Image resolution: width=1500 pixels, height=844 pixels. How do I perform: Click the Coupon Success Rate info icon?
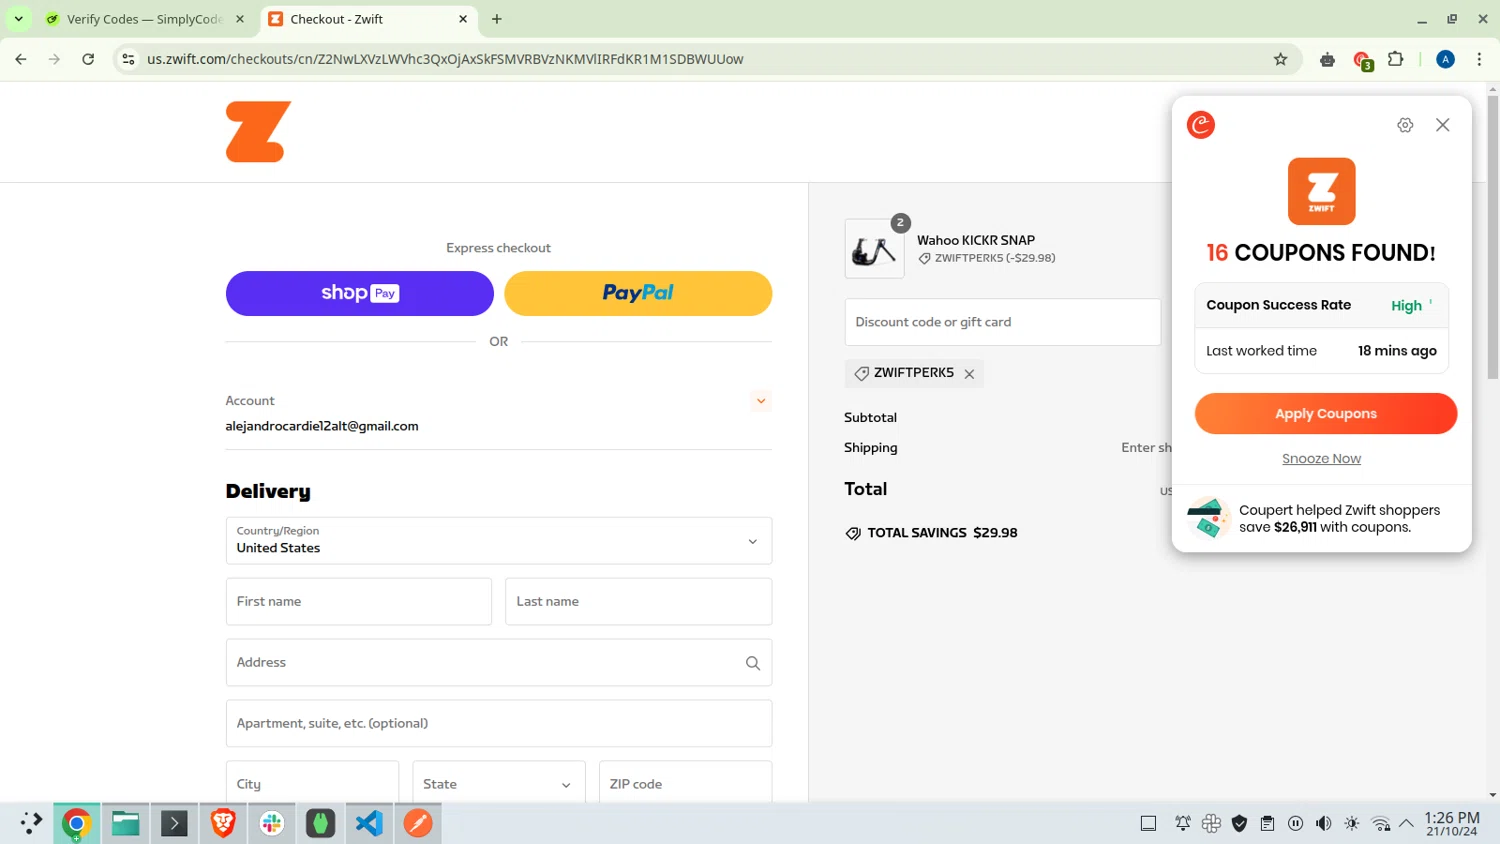1431,303
